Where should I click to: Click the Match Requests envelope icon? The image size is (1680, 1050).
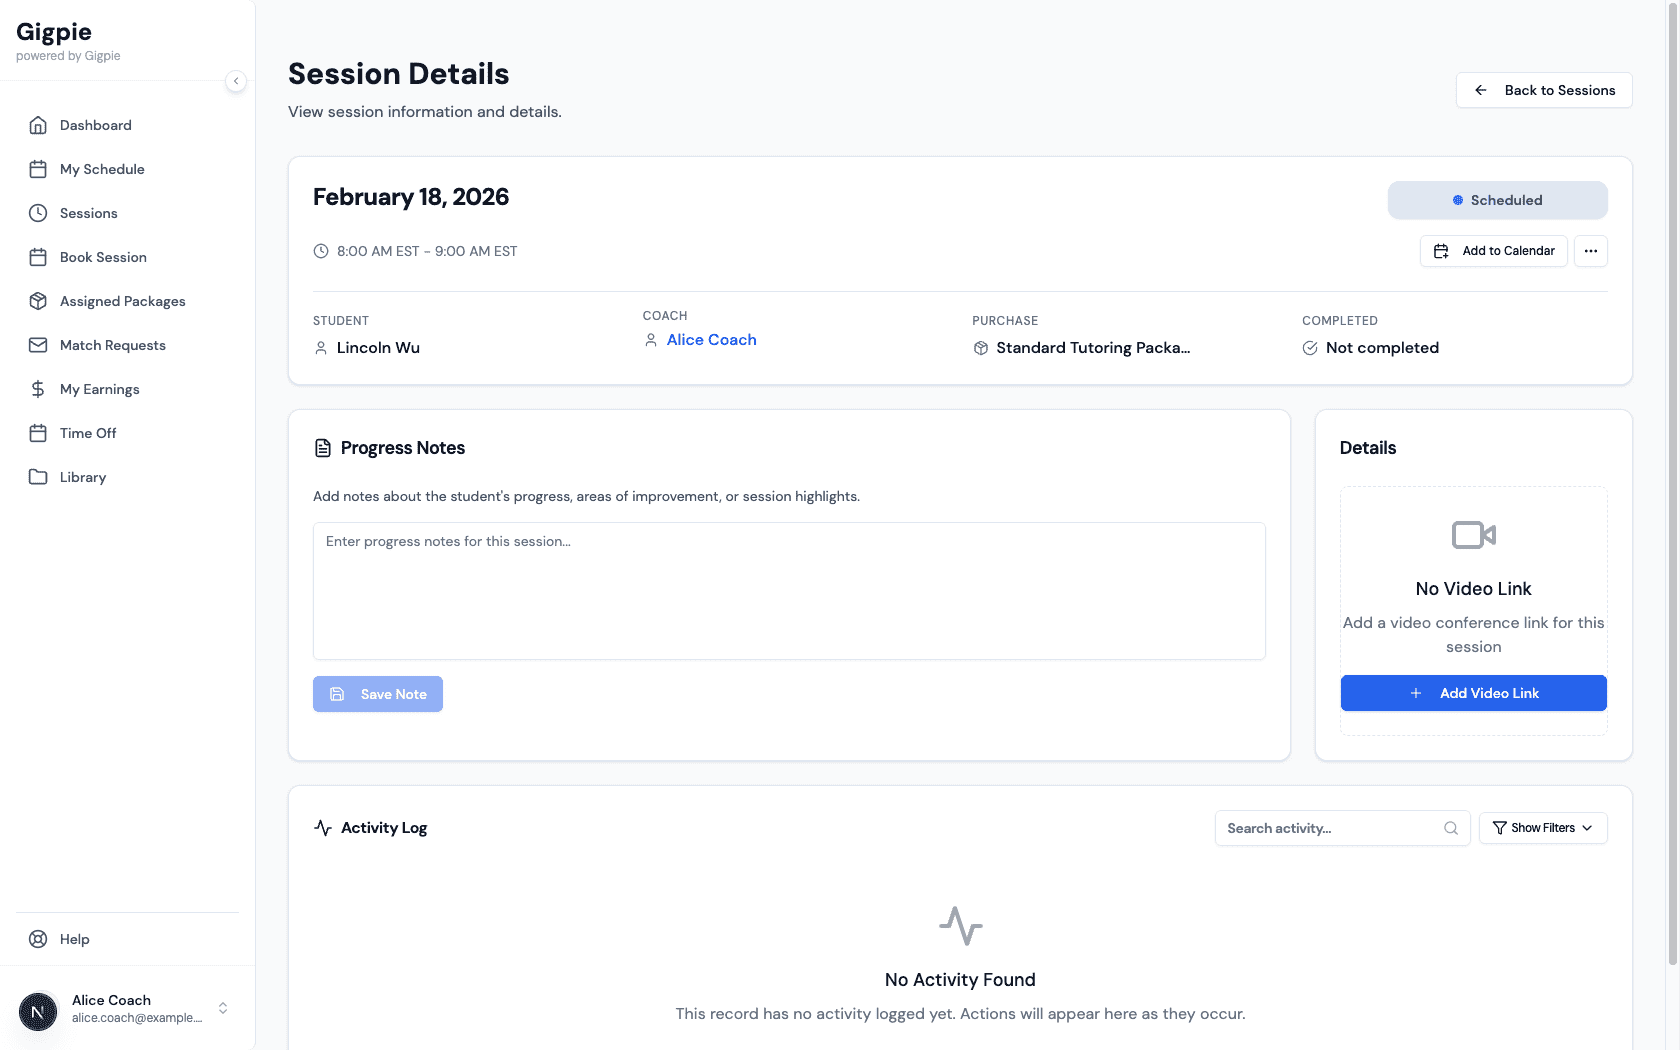[38, 345]
